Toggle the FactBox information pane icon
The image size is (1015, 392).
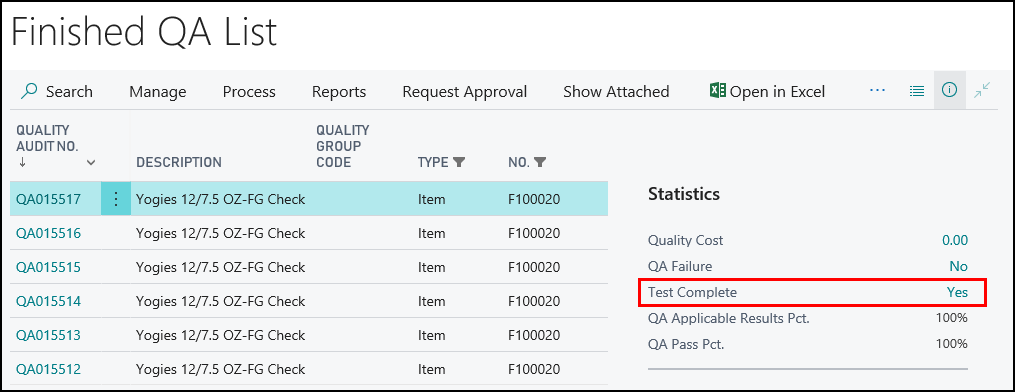pos(950,91)
